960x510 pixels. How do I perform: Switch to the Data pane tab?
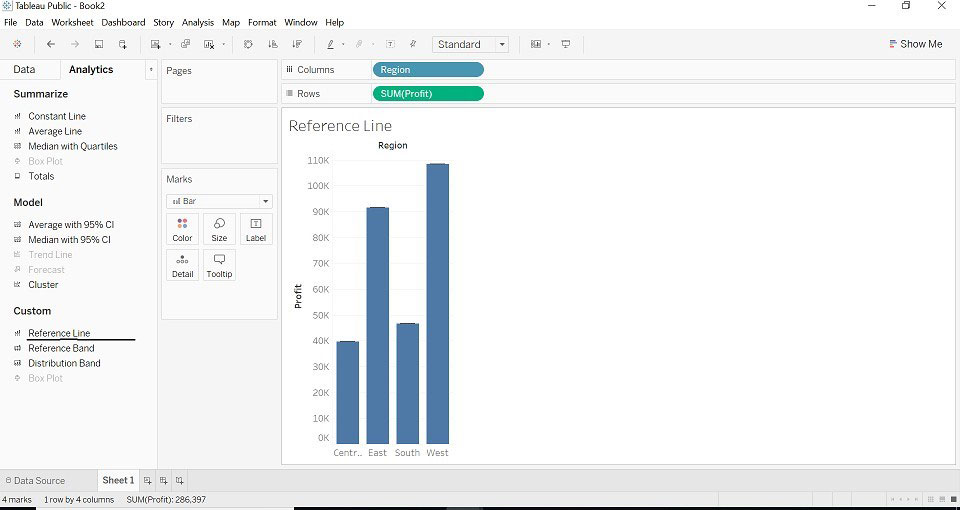pyautogui.click(x=24, y=69)
